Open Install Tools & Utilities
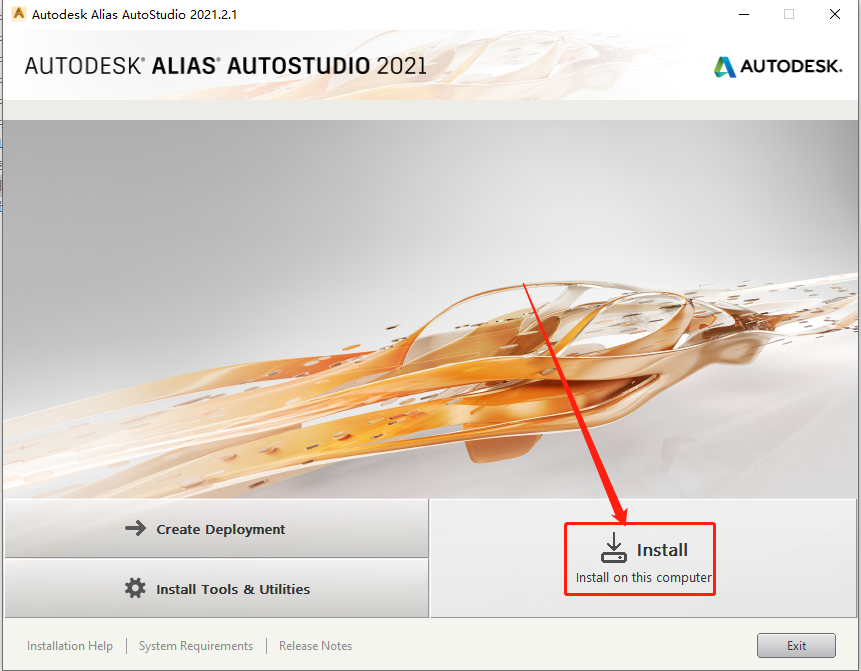Image resolution: width=861 pixels, height=671 pixels. (217, 588)
